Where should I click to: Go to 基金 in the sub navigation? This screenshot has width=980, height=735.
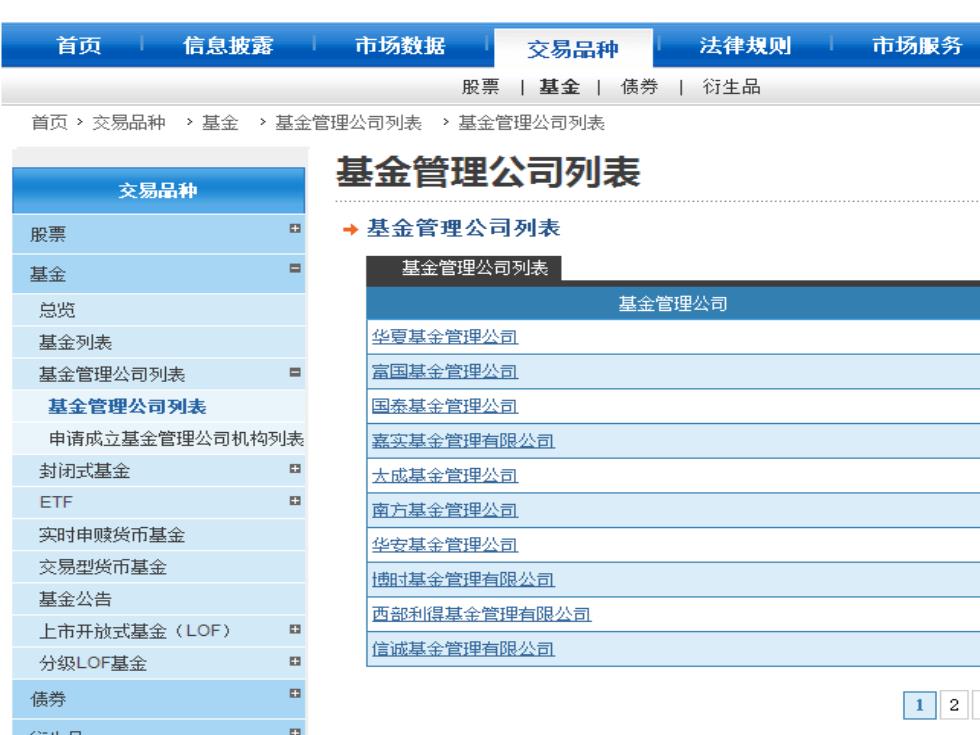[559, 87]
